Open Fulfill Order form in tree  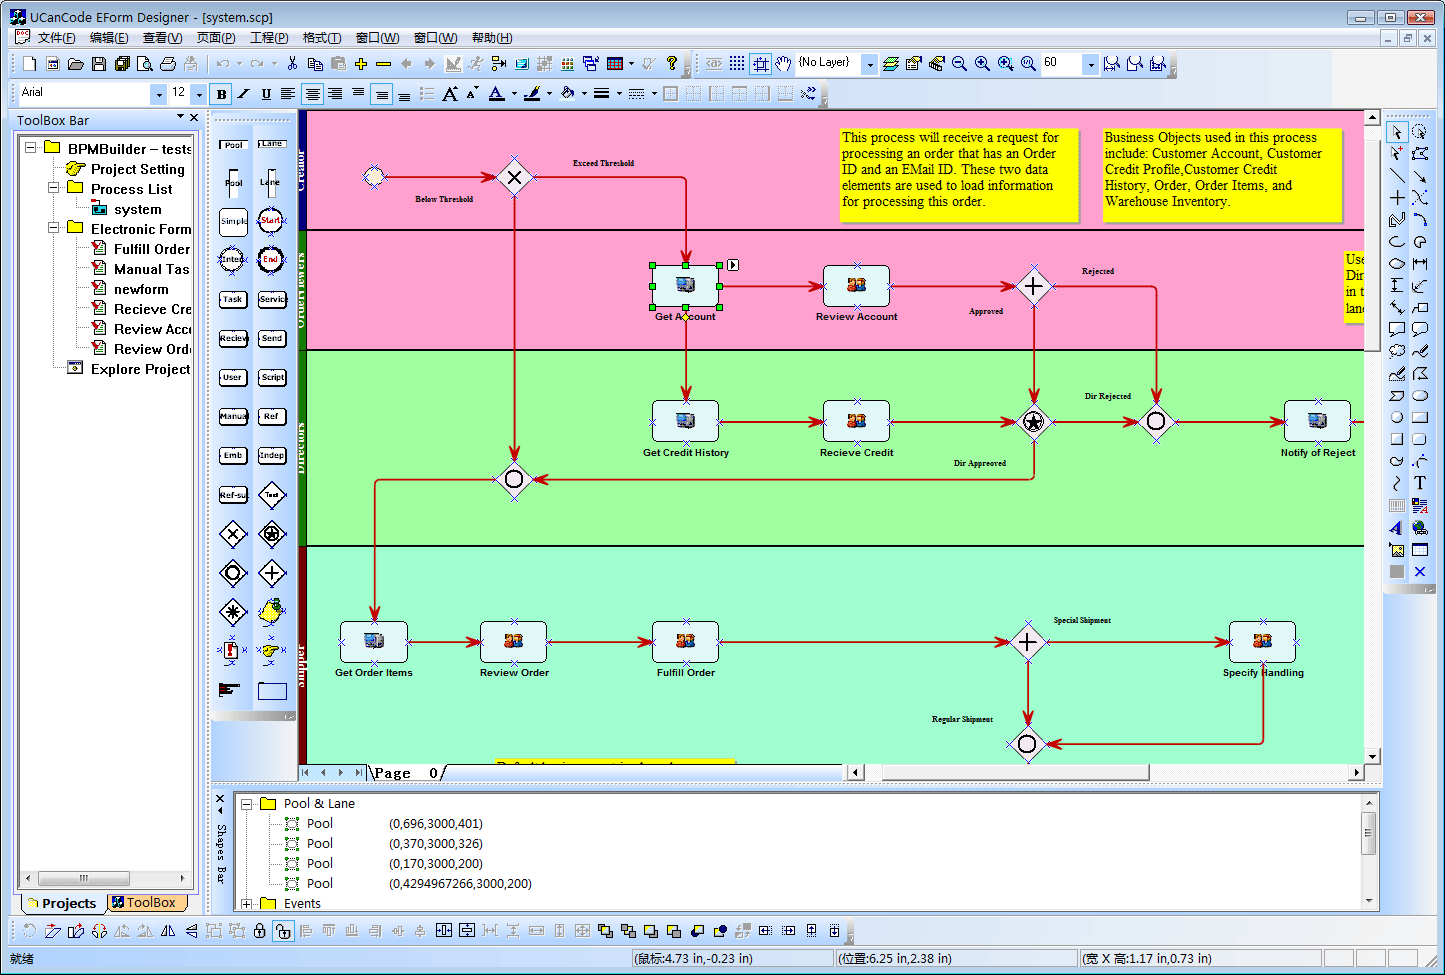coord(151,249)
